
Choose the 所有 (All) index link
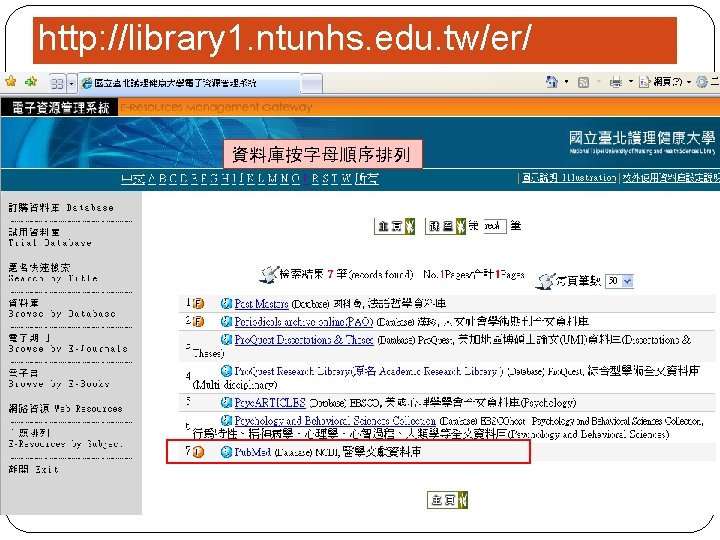pos(367,179)
